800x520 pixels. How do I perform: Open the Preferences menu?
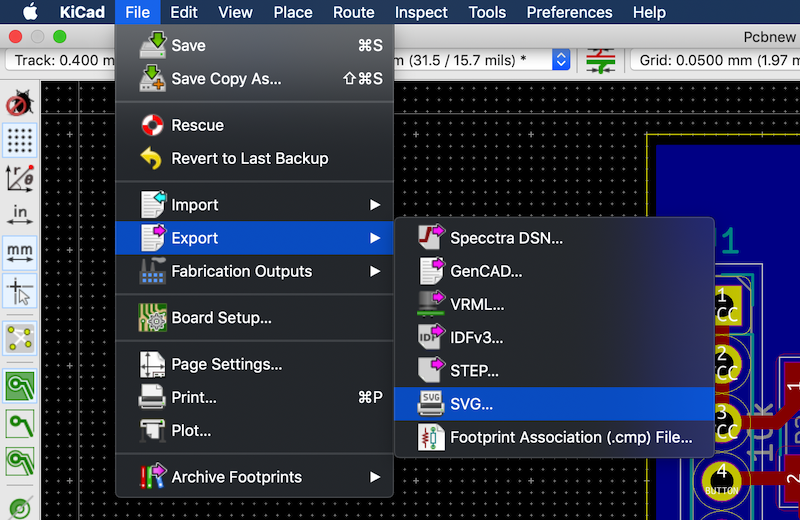[569, 12]
